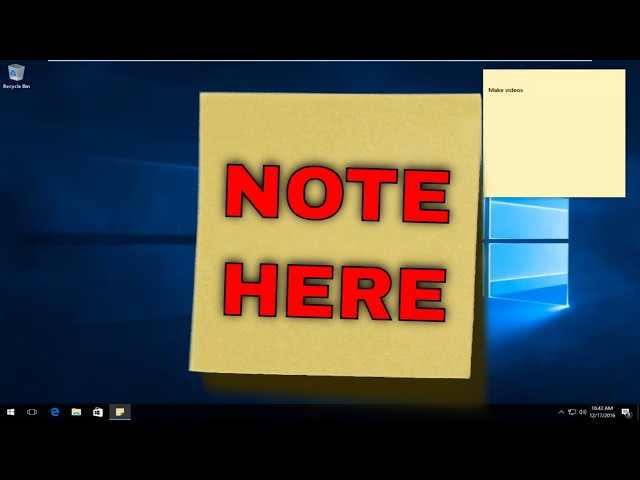Viewport: 640px width, 480px height.
Task: Launch Microsoft Edge from the taskbar
Action: (55, 412)
